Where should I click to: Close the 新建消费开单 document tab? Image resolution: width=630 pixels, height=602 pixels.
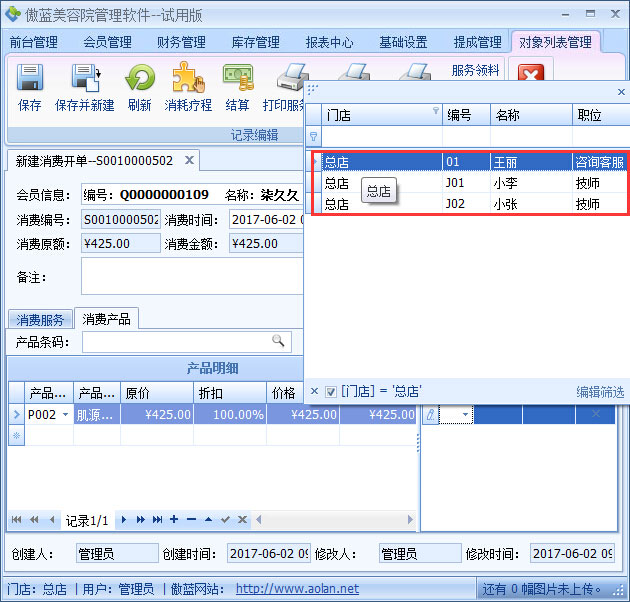(x=187, y=160)
